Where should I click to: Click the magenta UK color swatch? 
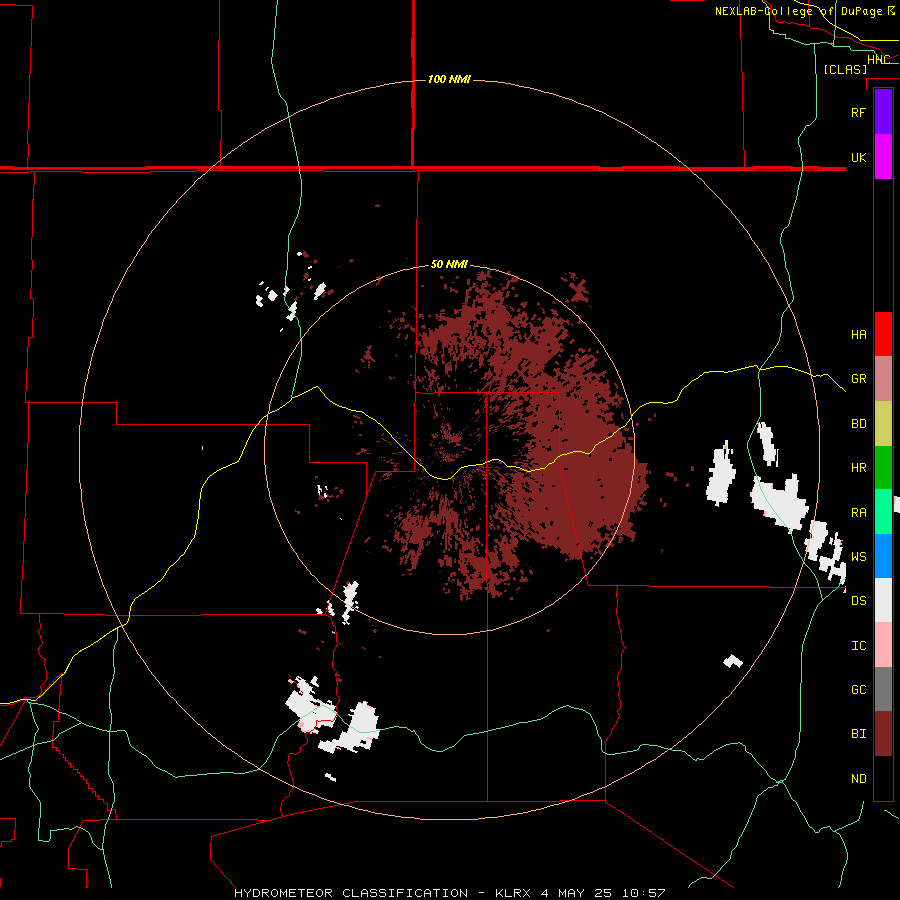[x=883, y=157]
